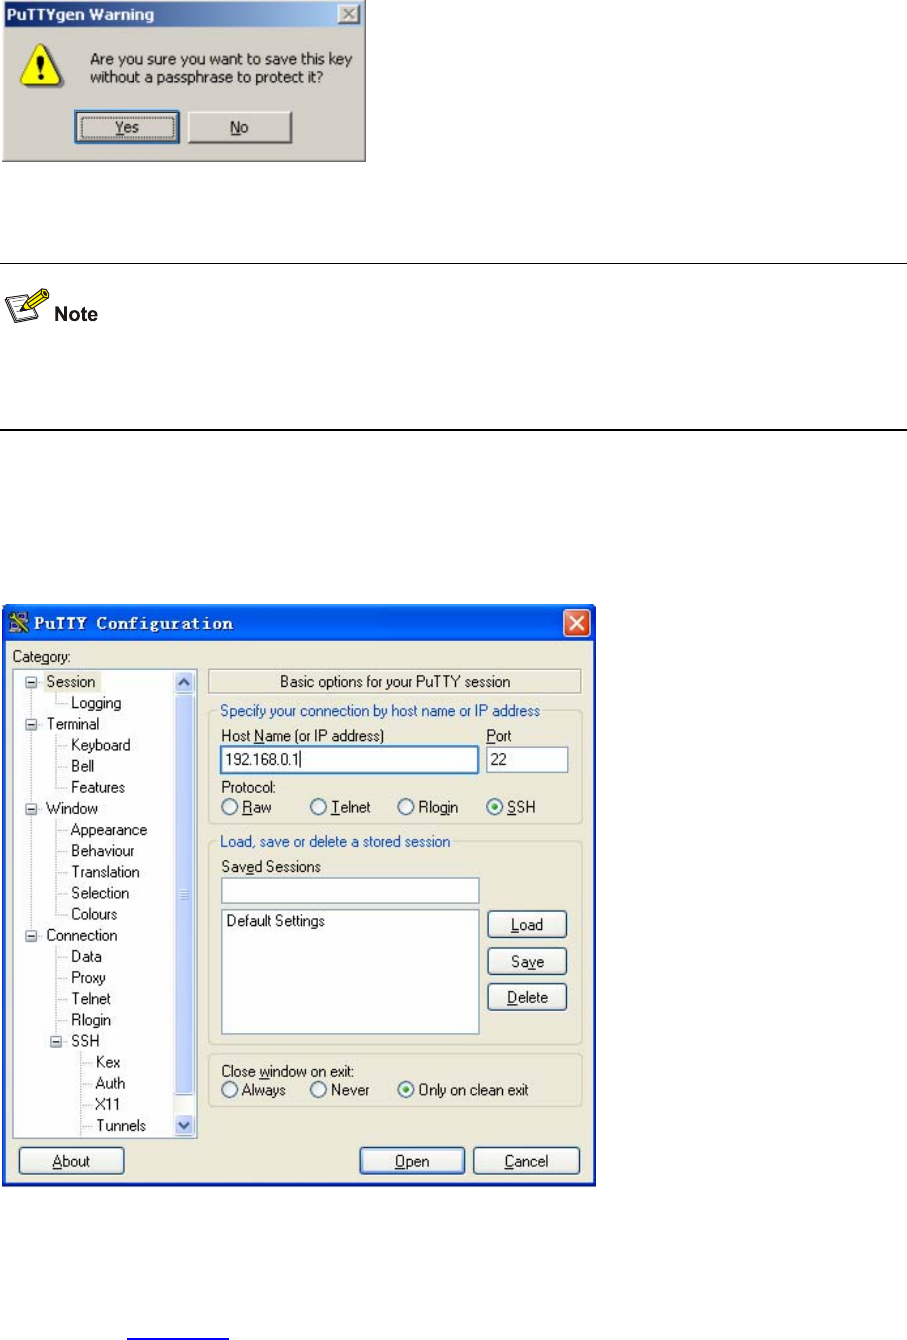Select Tunnels in the category tree

(120, 1125)
